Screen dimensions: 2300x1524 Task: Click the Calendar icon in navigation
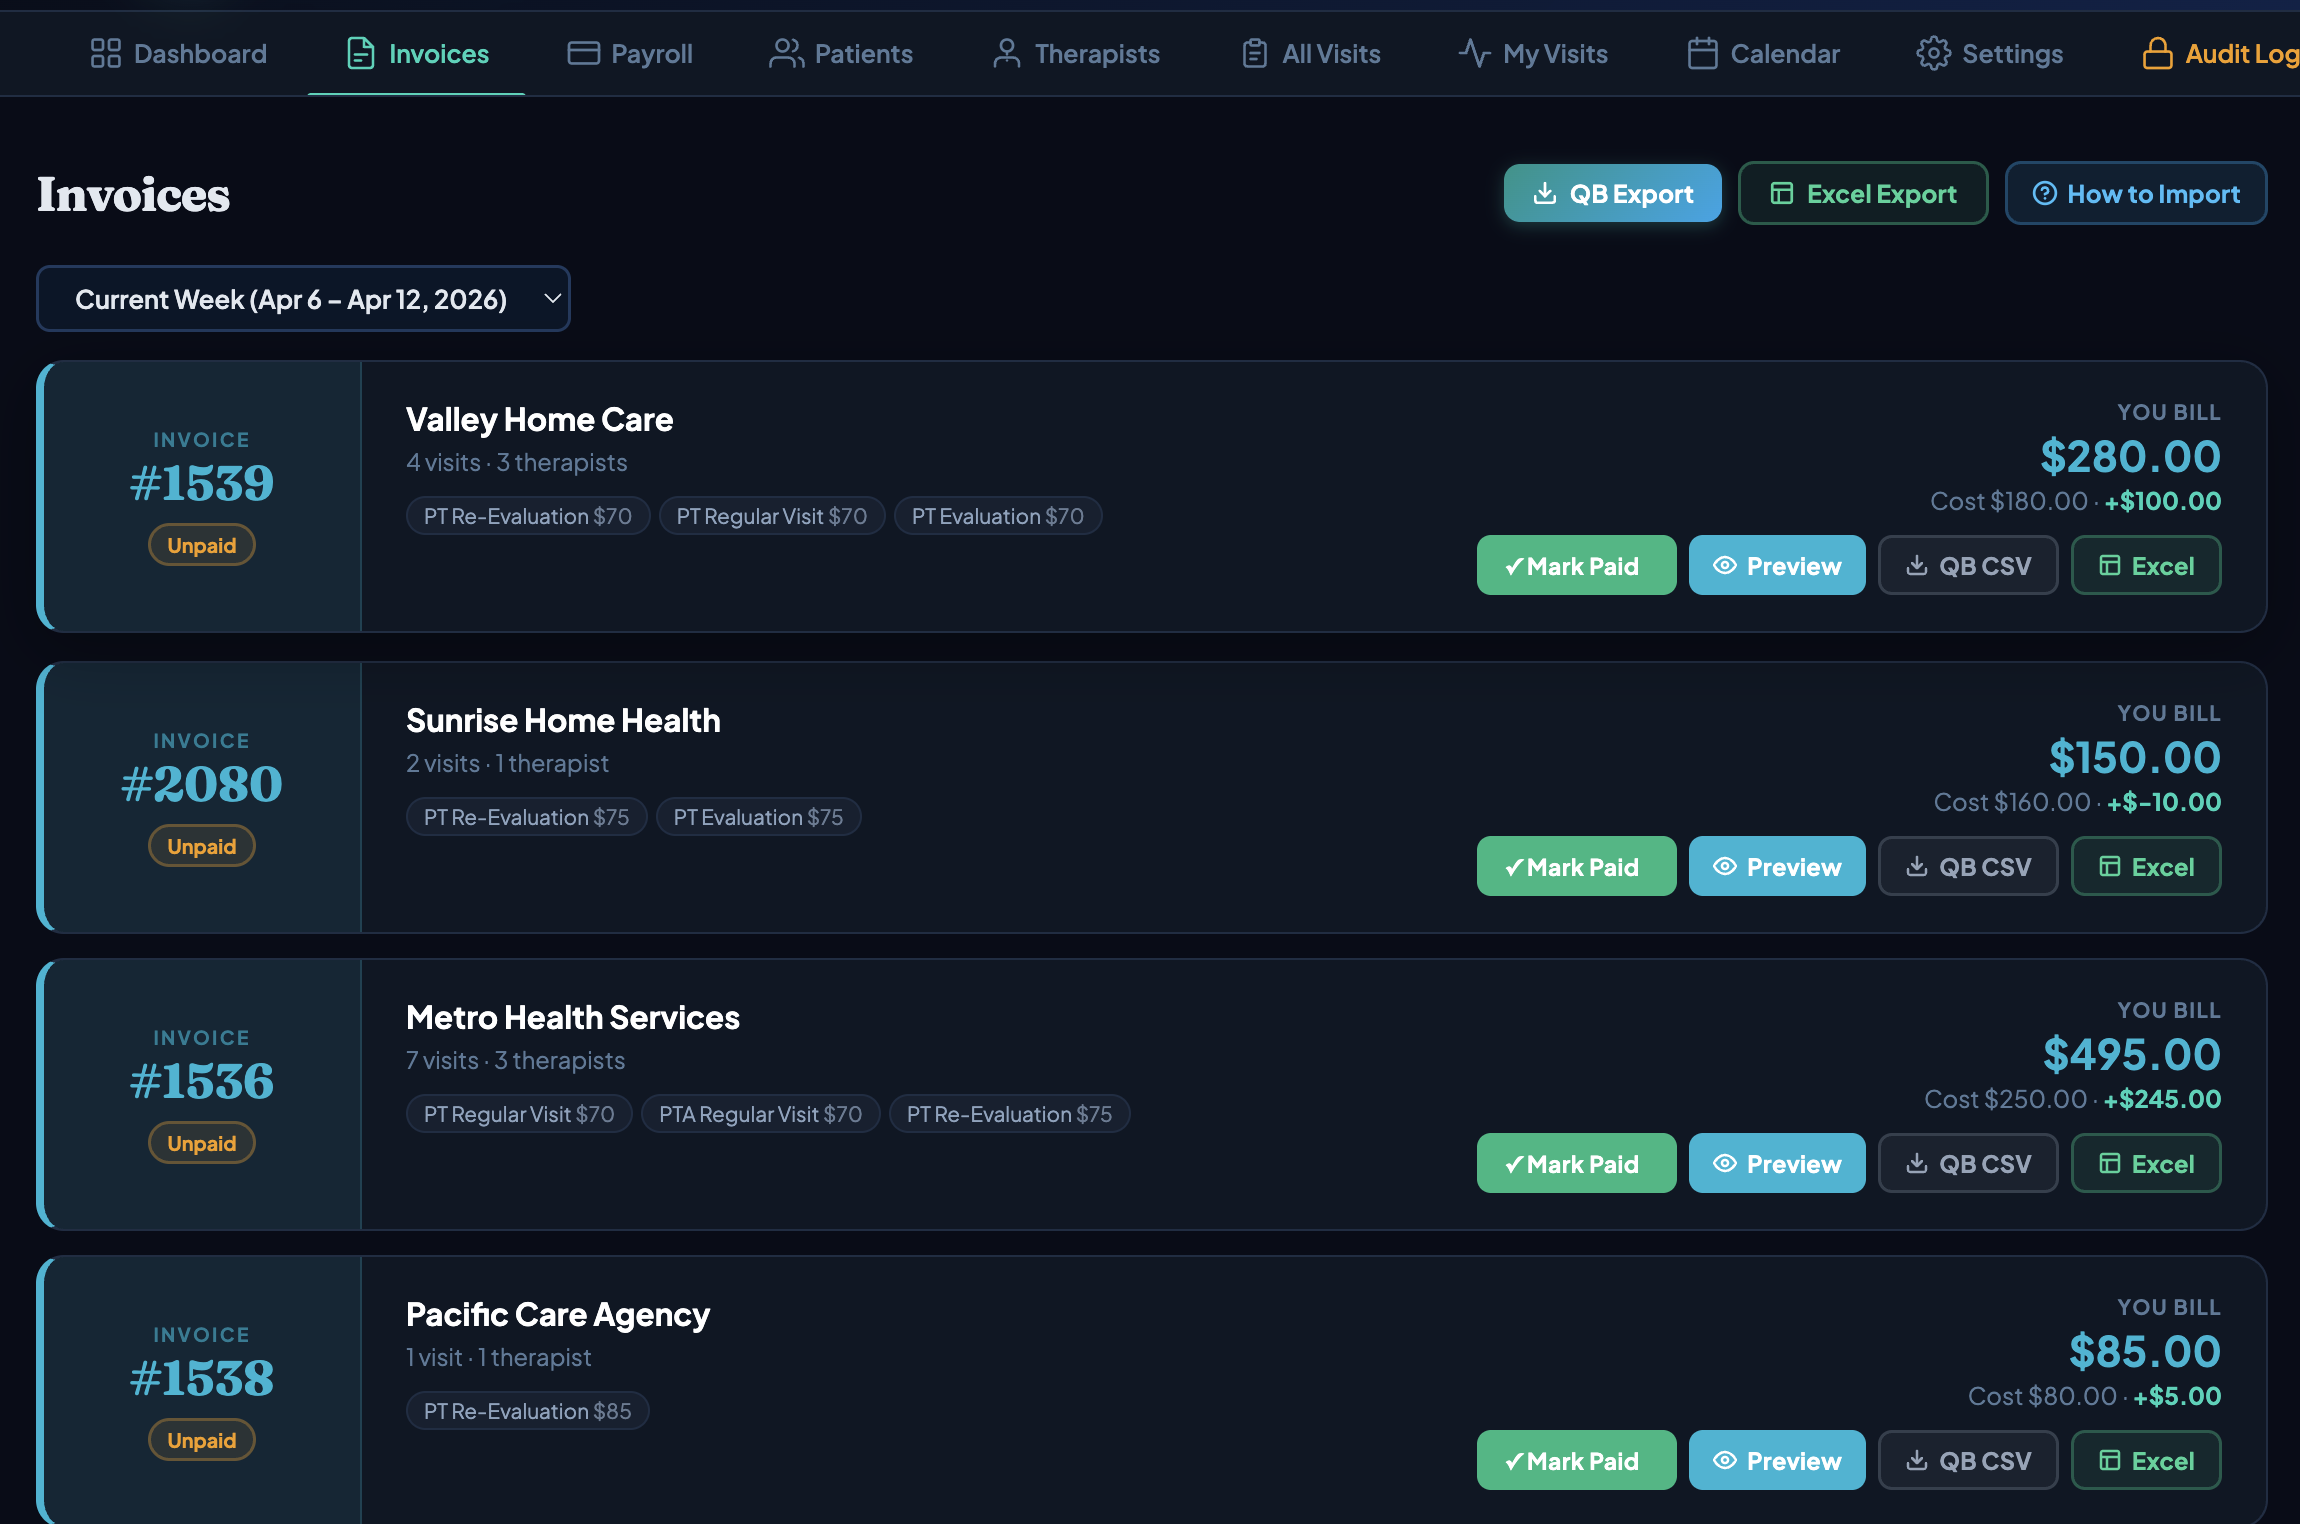1702,53
